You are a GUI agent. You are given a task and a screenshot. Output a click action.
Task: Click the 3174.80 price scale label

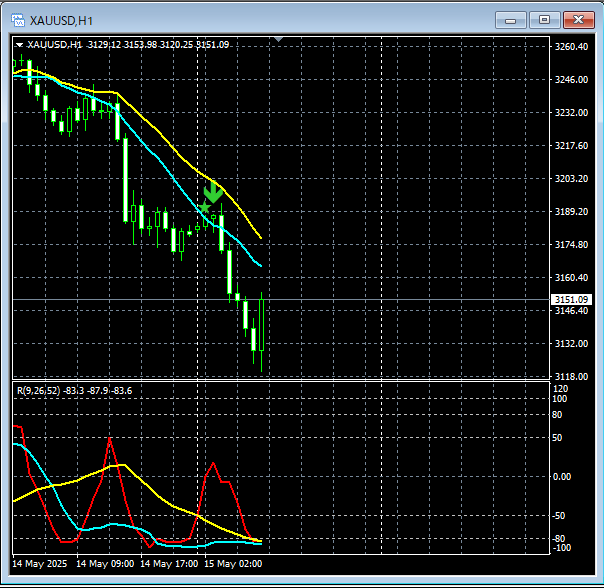pyautogui.click(x=571, y=245)
